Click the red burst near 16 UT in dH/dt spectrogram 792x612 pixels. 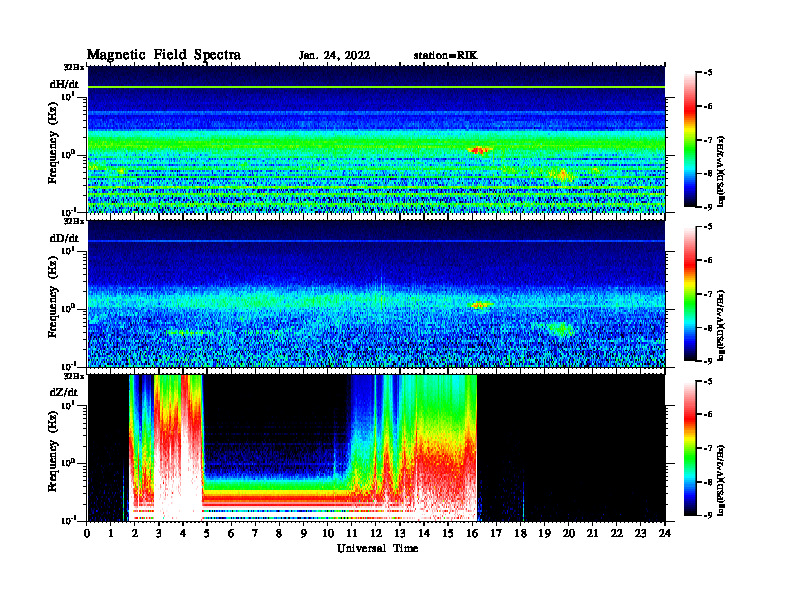coord(480,150)
